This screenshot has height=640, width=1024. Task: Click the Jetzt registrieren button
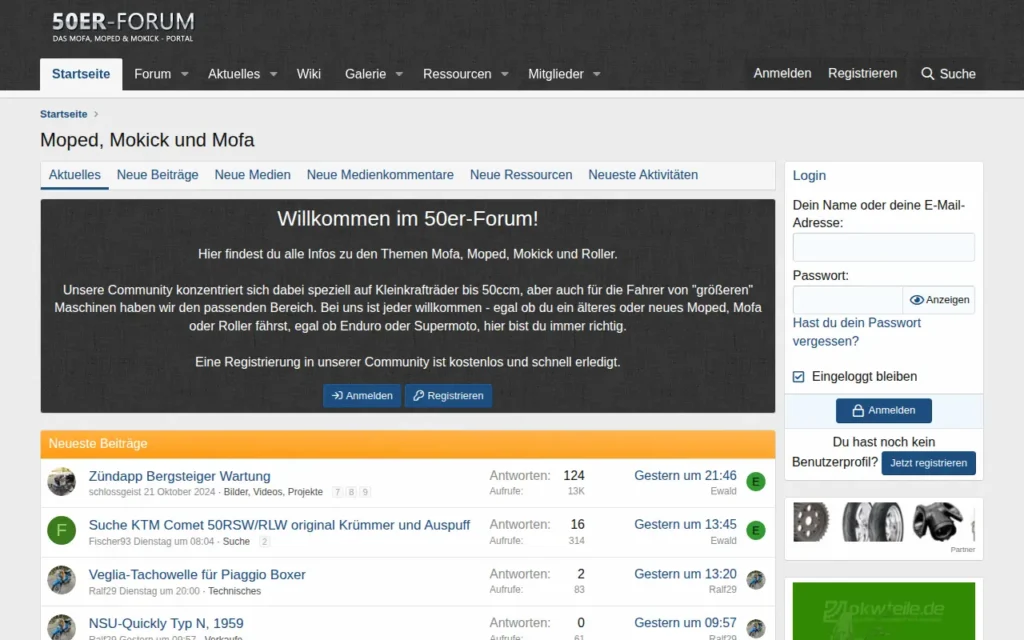[x=928, y=463]
